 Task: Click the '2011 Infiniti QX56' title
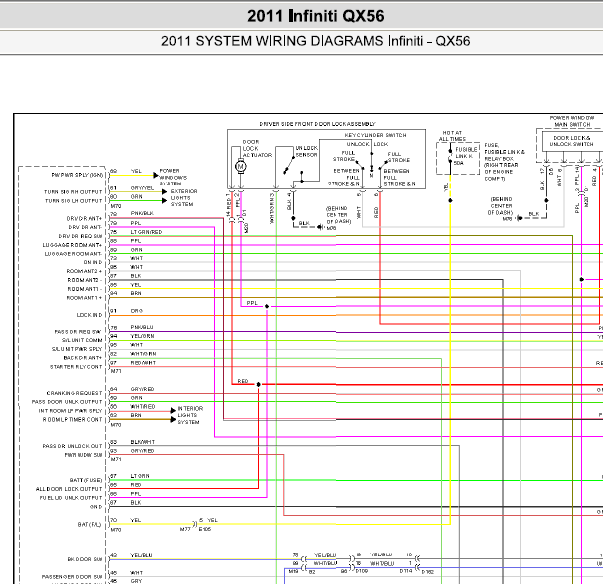[301, 16]
